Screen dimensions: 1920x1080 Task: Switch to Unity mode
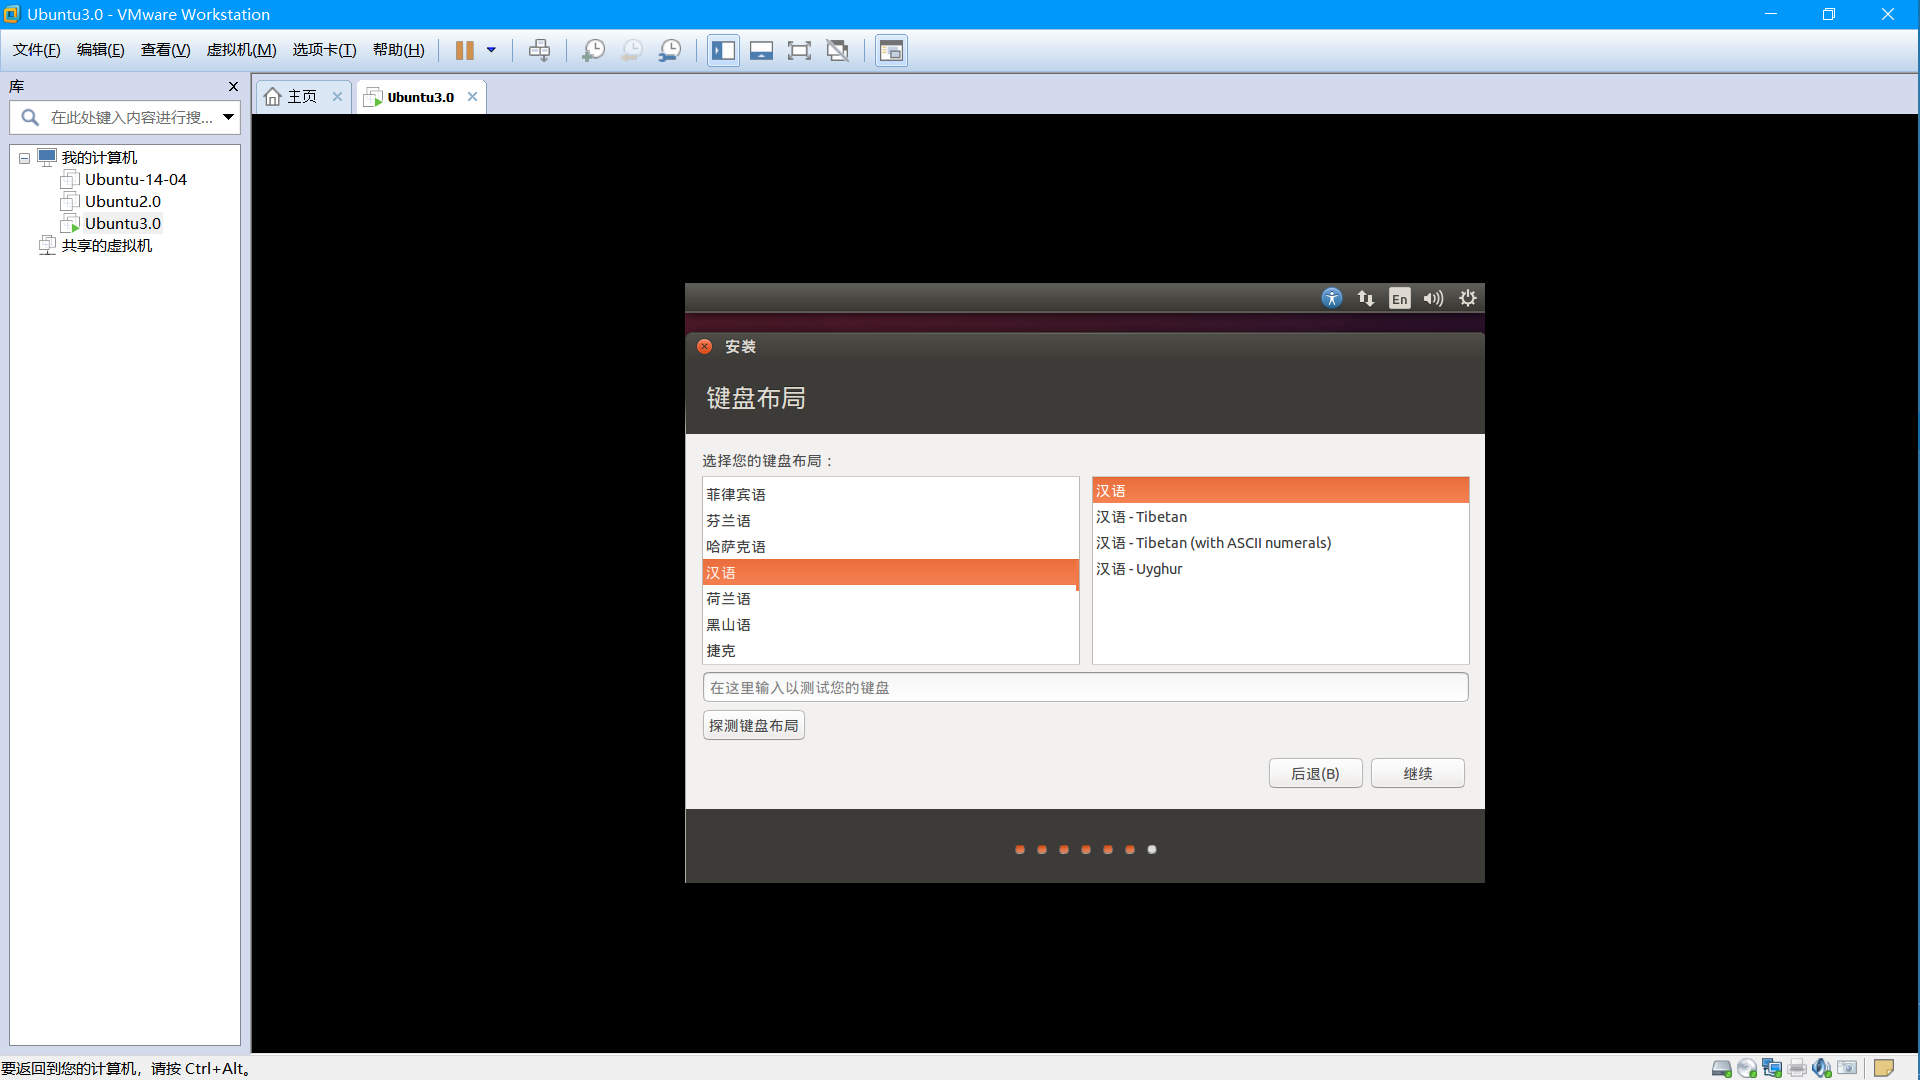pyautogui.click(x=838, y=50)
